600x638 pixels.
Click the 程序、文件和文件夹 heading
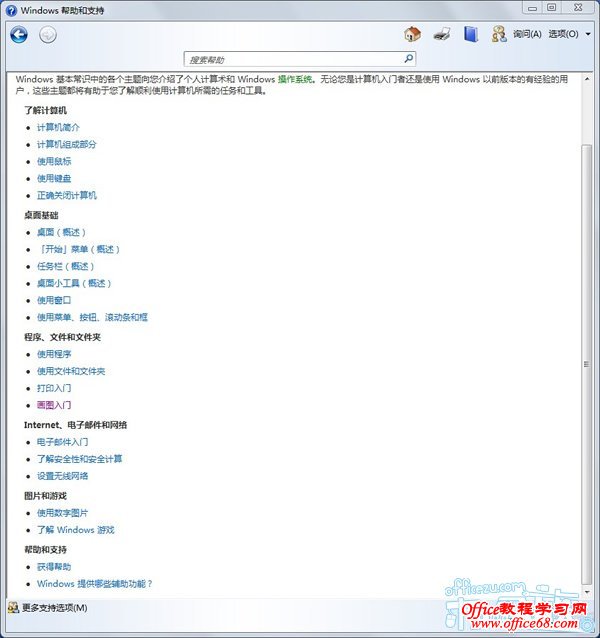point(62,337)
